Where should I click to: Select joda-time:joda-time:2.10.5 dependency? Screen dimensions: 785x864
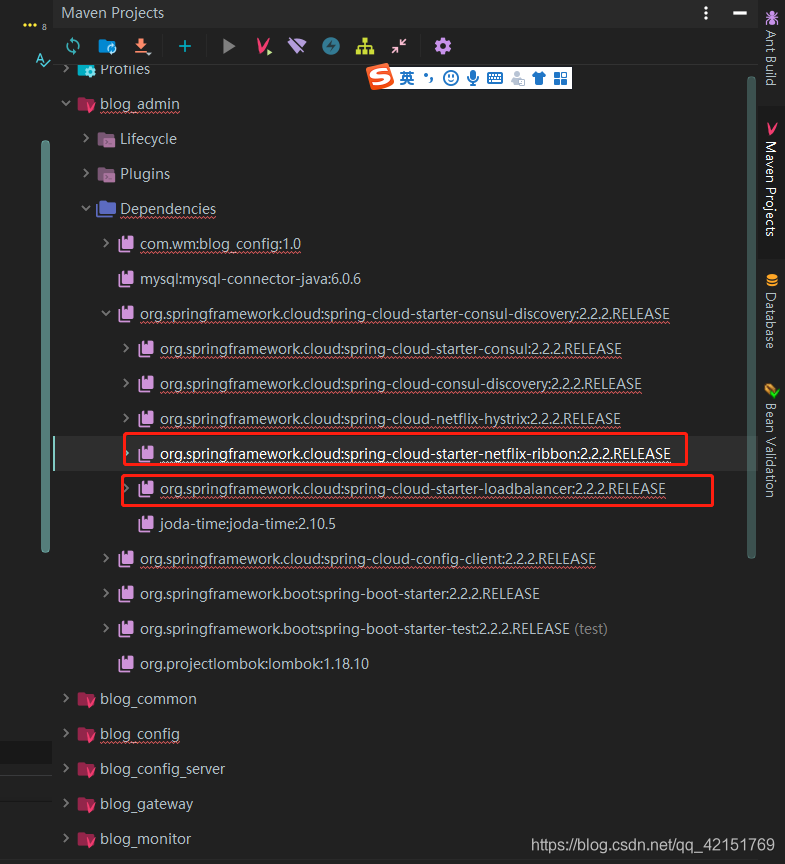point(247,523)
